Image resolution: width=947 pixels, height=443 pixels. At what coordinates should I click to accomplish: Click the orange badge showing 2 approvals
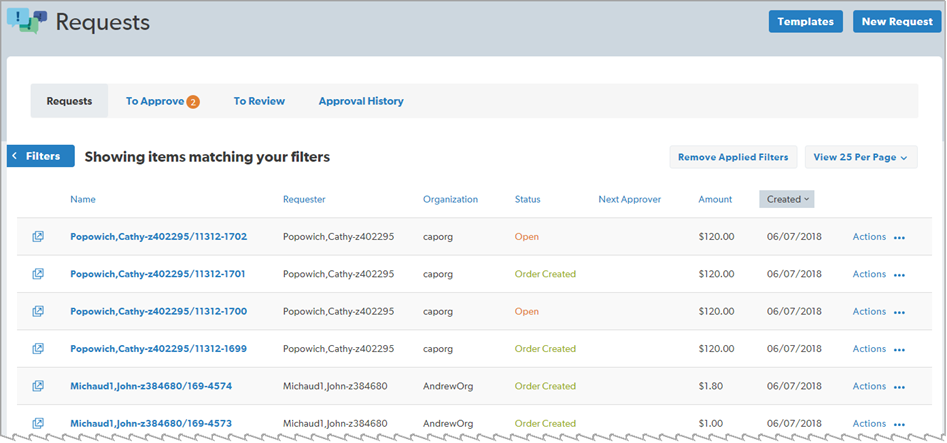click(x=193, y=102)
